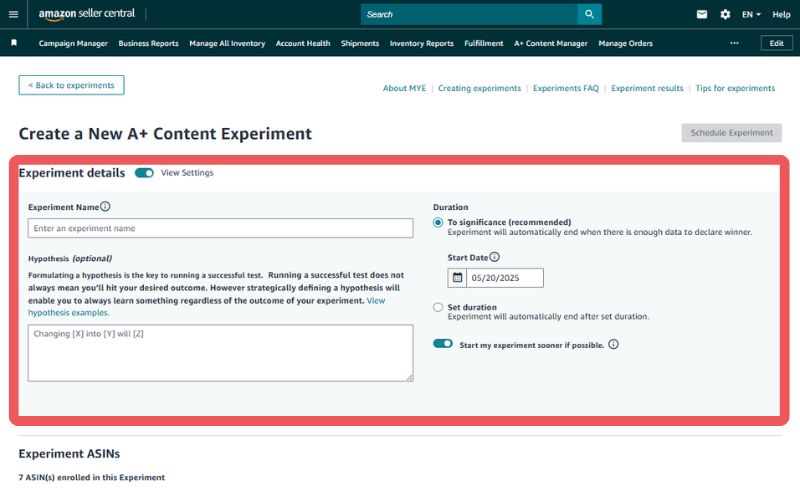This screenshot has height=500, width=800.
Task: Open the settings gear icon
Action: click(x=725, y=14)
